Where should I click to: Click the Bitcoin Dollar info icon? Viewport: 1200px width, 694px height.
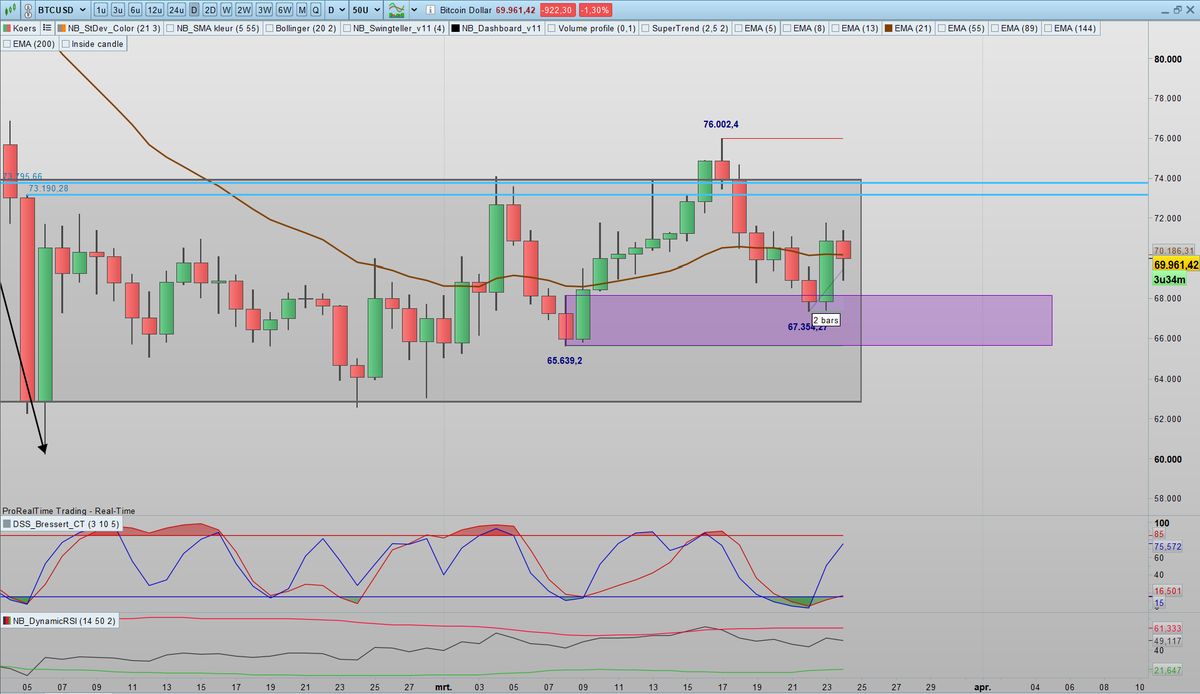(x=431, y=10)
